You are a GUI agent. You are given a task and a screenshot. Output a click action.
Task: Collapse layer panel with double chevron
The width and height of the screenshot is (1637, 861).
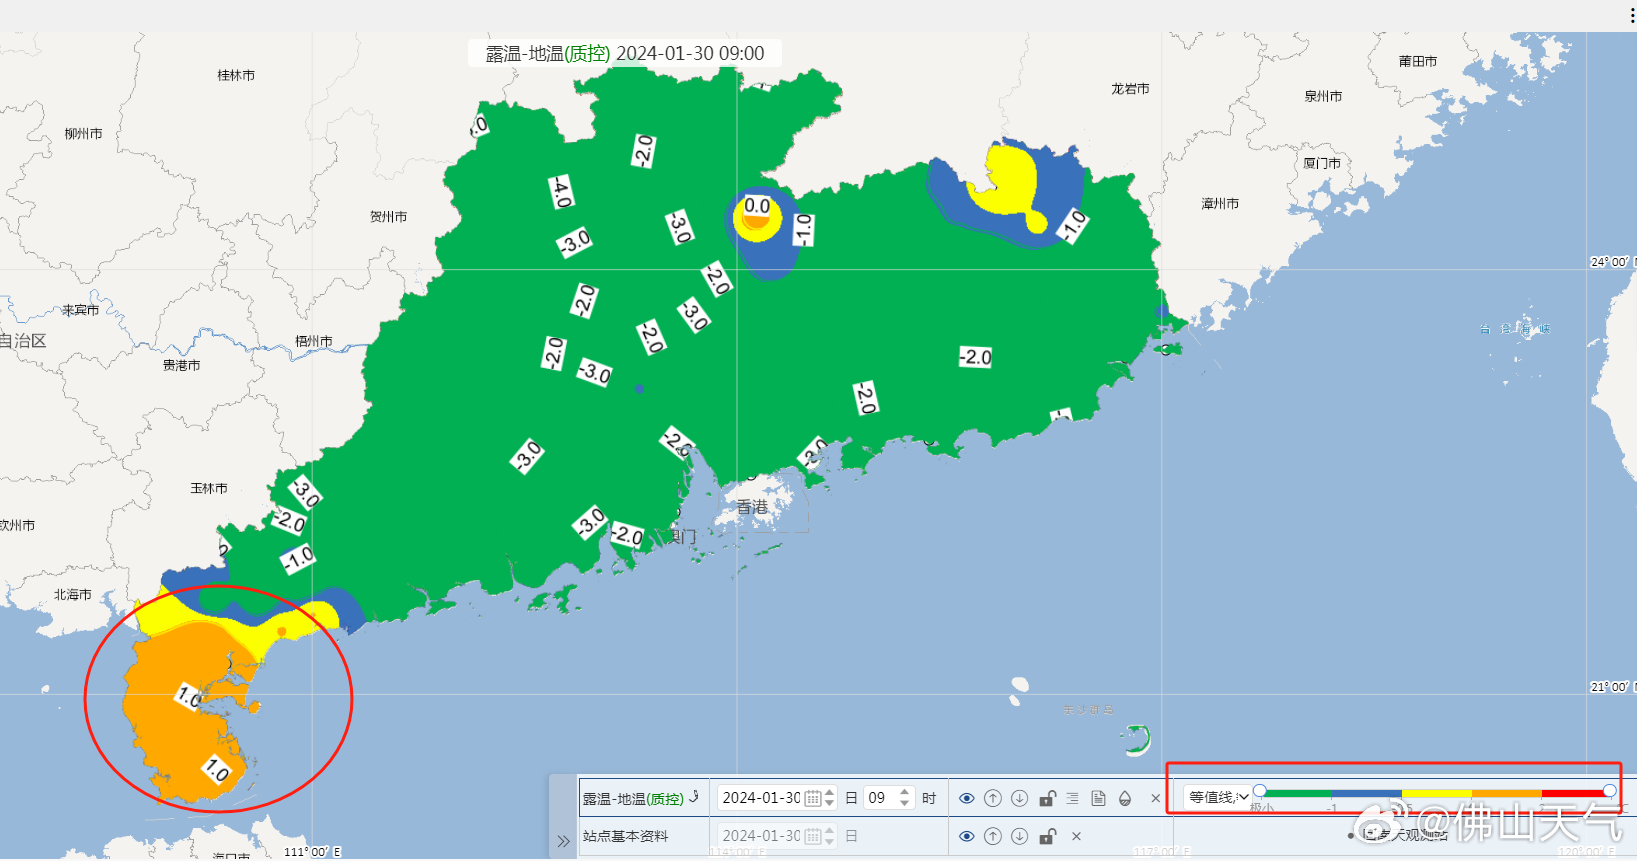coord(563,841)
